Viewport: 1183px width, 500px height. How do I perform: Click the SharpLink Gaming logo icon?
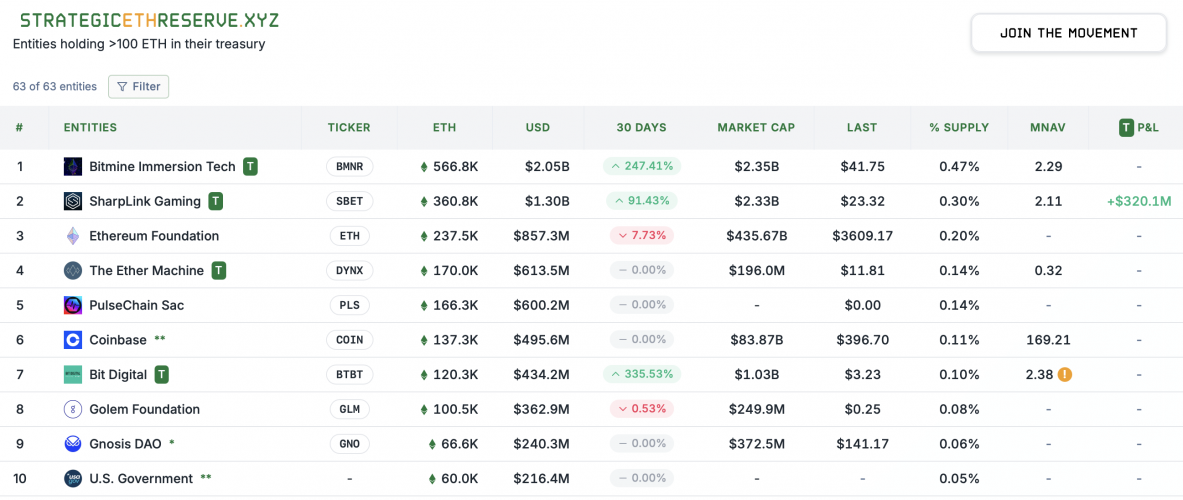point(73,201)
